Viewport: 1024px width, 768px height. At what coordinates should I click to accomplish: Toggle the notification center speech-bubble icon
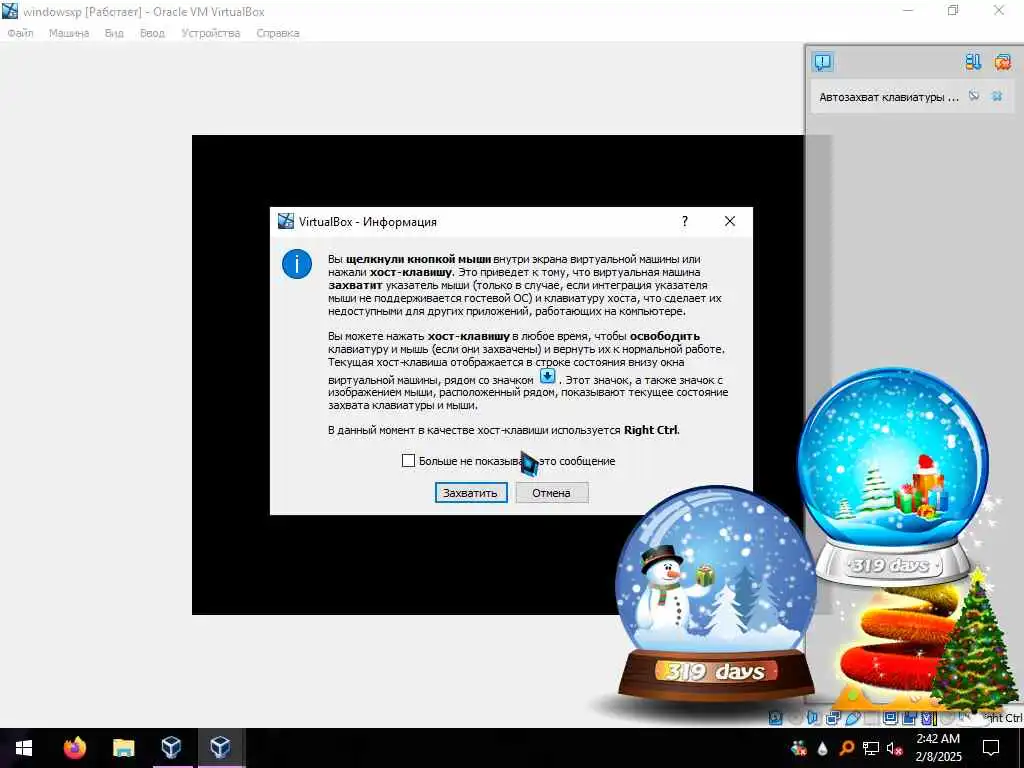(823, 62)
